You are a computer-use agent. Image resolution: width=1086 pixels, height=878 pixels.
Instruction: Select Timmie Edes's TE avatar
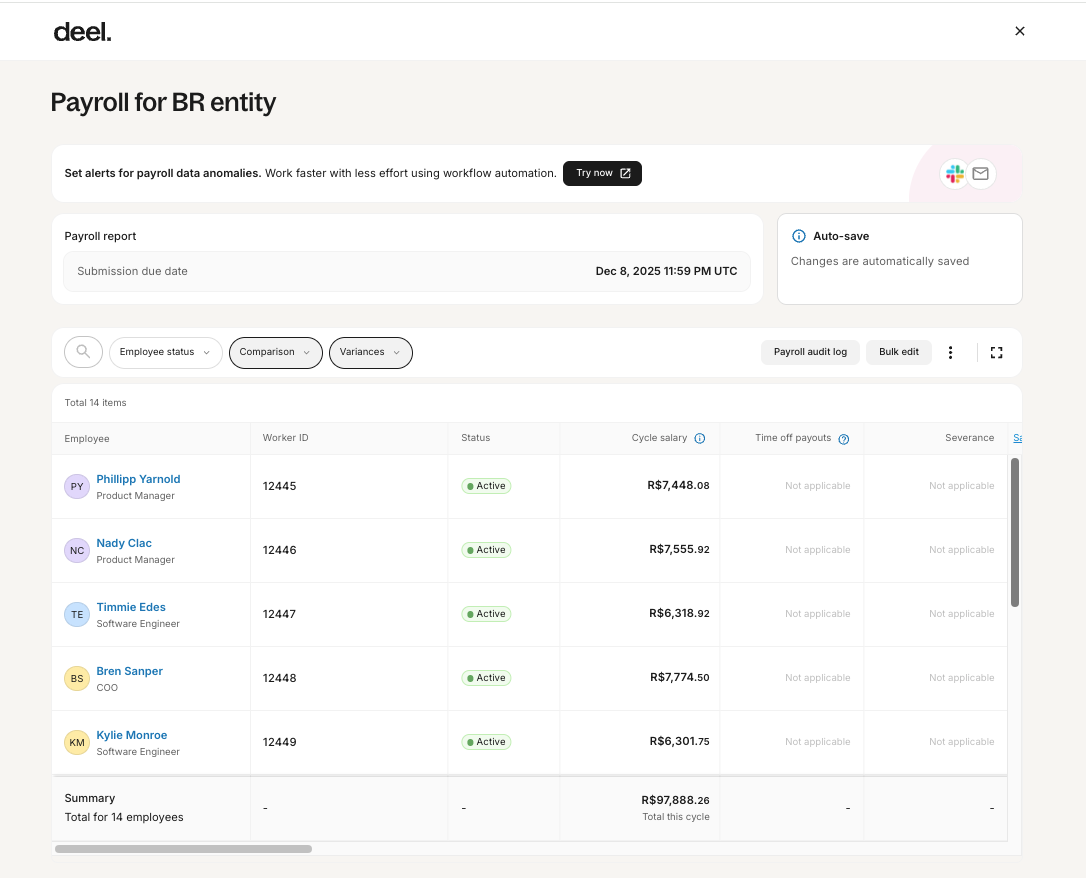pyautogui.click(x=77, y=615)
